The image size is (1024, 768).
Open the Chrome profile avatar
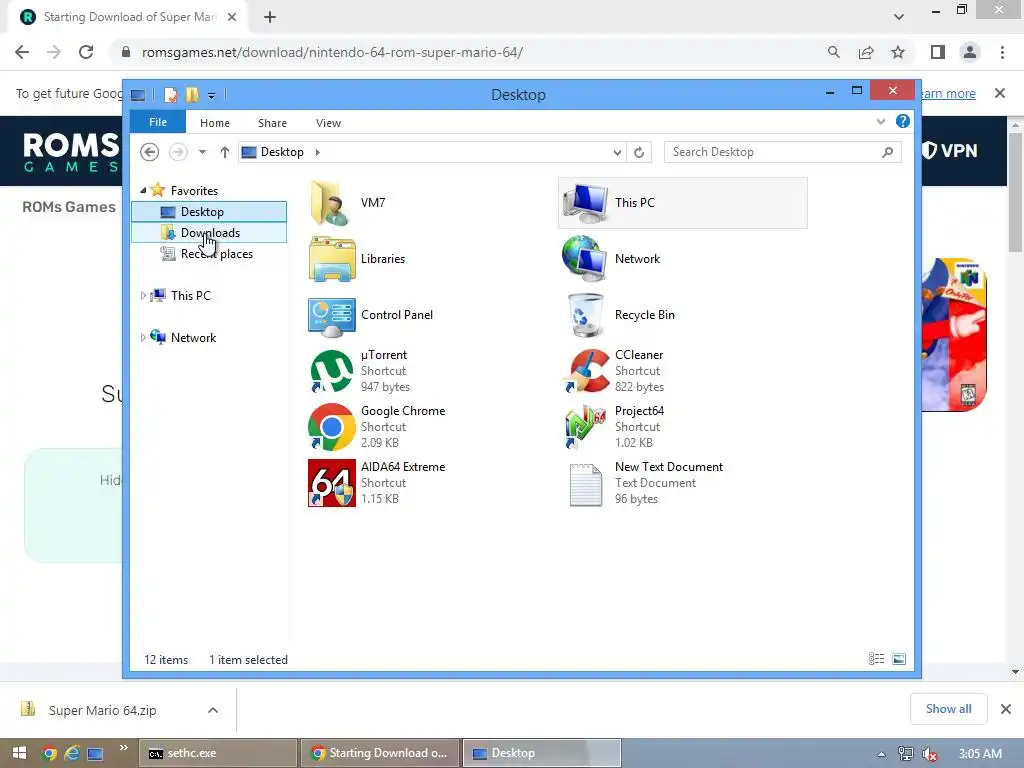click(x=970, y=52)
